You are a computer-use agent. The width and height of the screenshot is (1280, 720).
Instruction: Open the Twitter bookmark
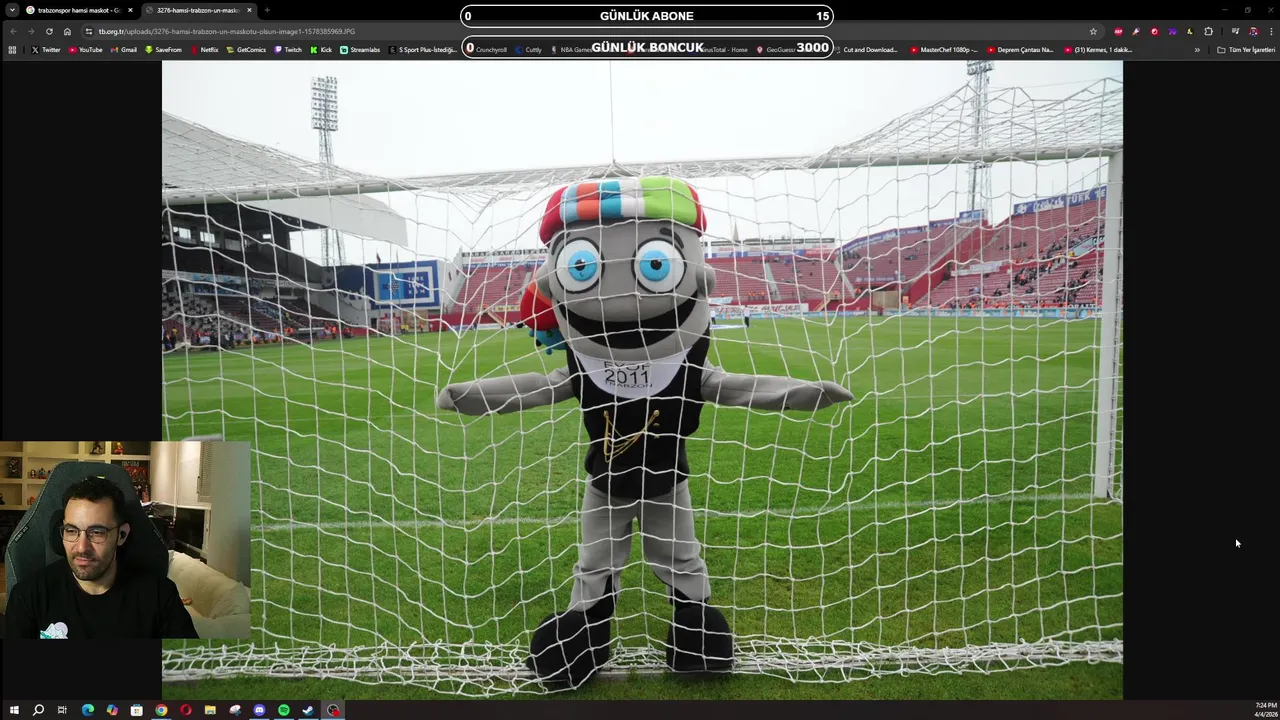coord(46,50)
